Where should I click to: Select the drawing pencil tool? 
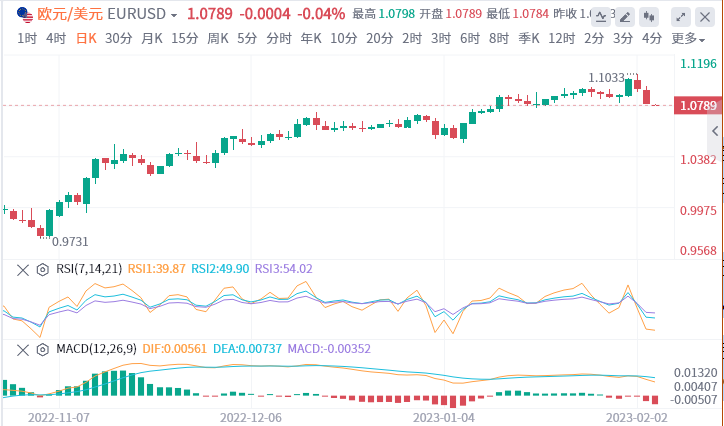[x=625, y=18]
